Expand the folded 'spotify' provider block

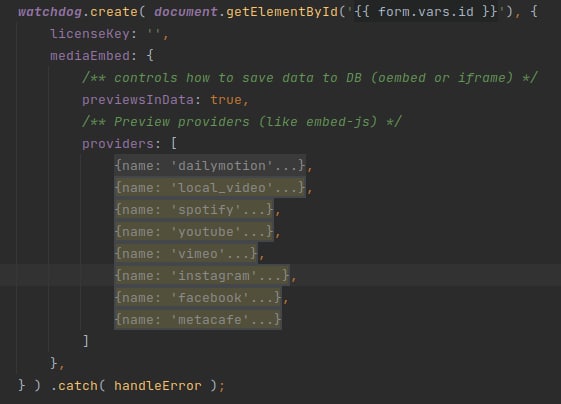194,210
